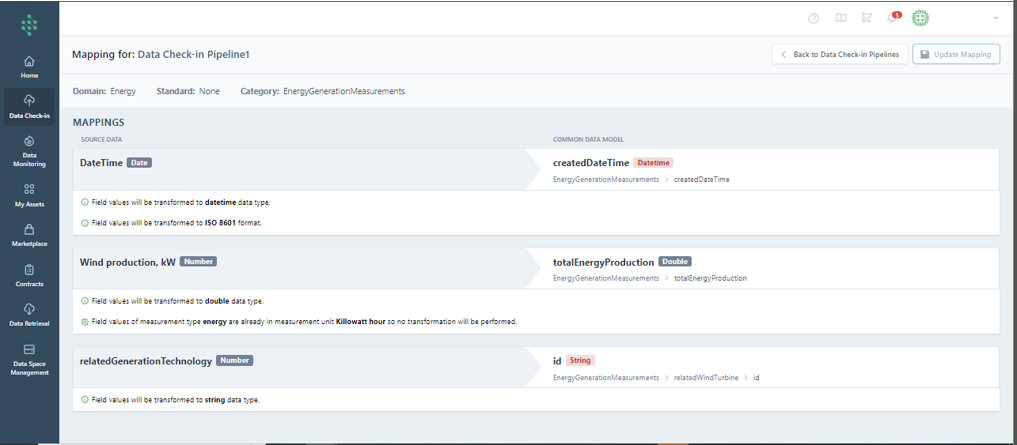The image size is (1017, 445).
Task: Click Back to Data Check-in Pipelines
Action: click(x=839, y=54)
